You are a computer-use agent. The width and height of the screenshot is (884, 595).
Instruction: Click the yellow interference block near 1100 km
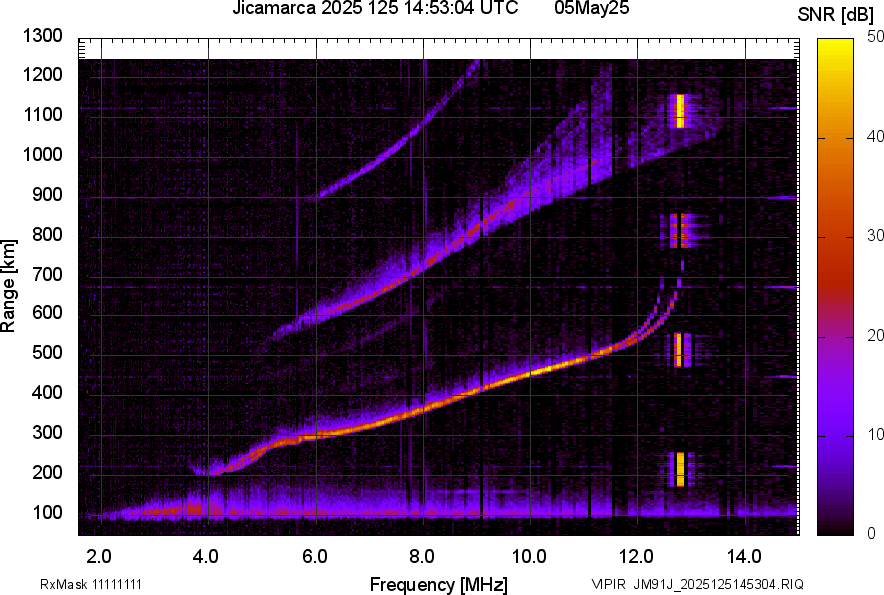680,111
